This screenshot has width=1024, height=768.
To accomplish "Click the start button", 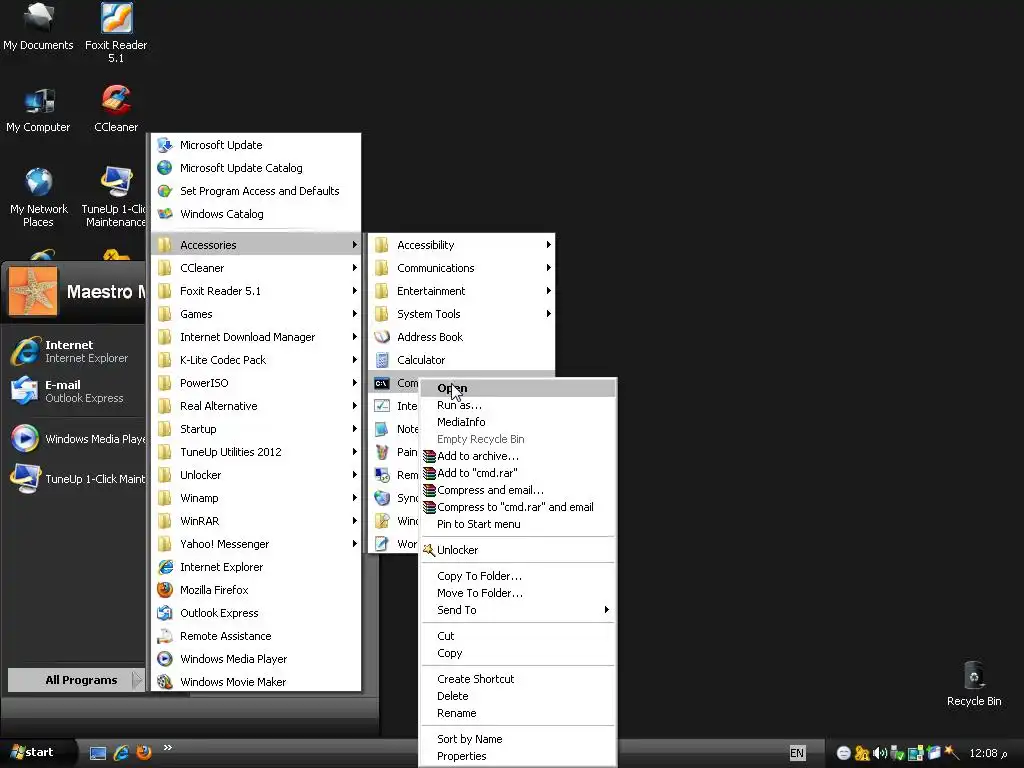I will coord(36,752).
